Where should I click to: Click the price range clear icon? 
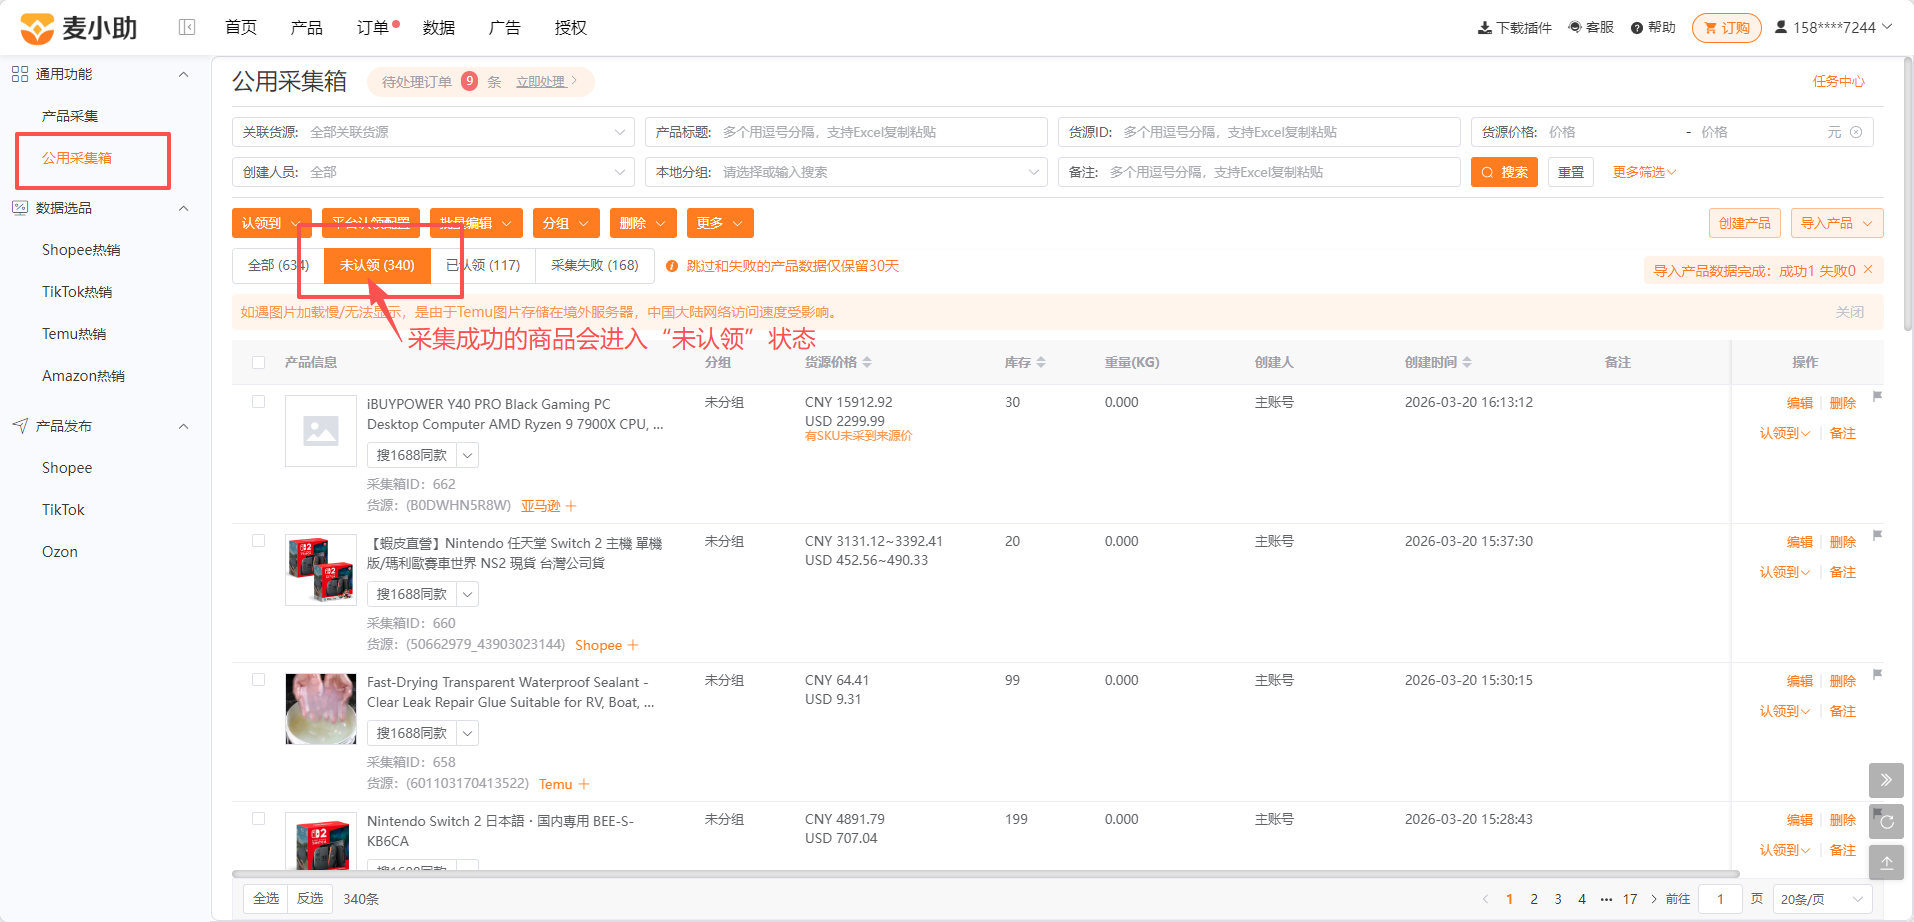(x=1856, y=132)
